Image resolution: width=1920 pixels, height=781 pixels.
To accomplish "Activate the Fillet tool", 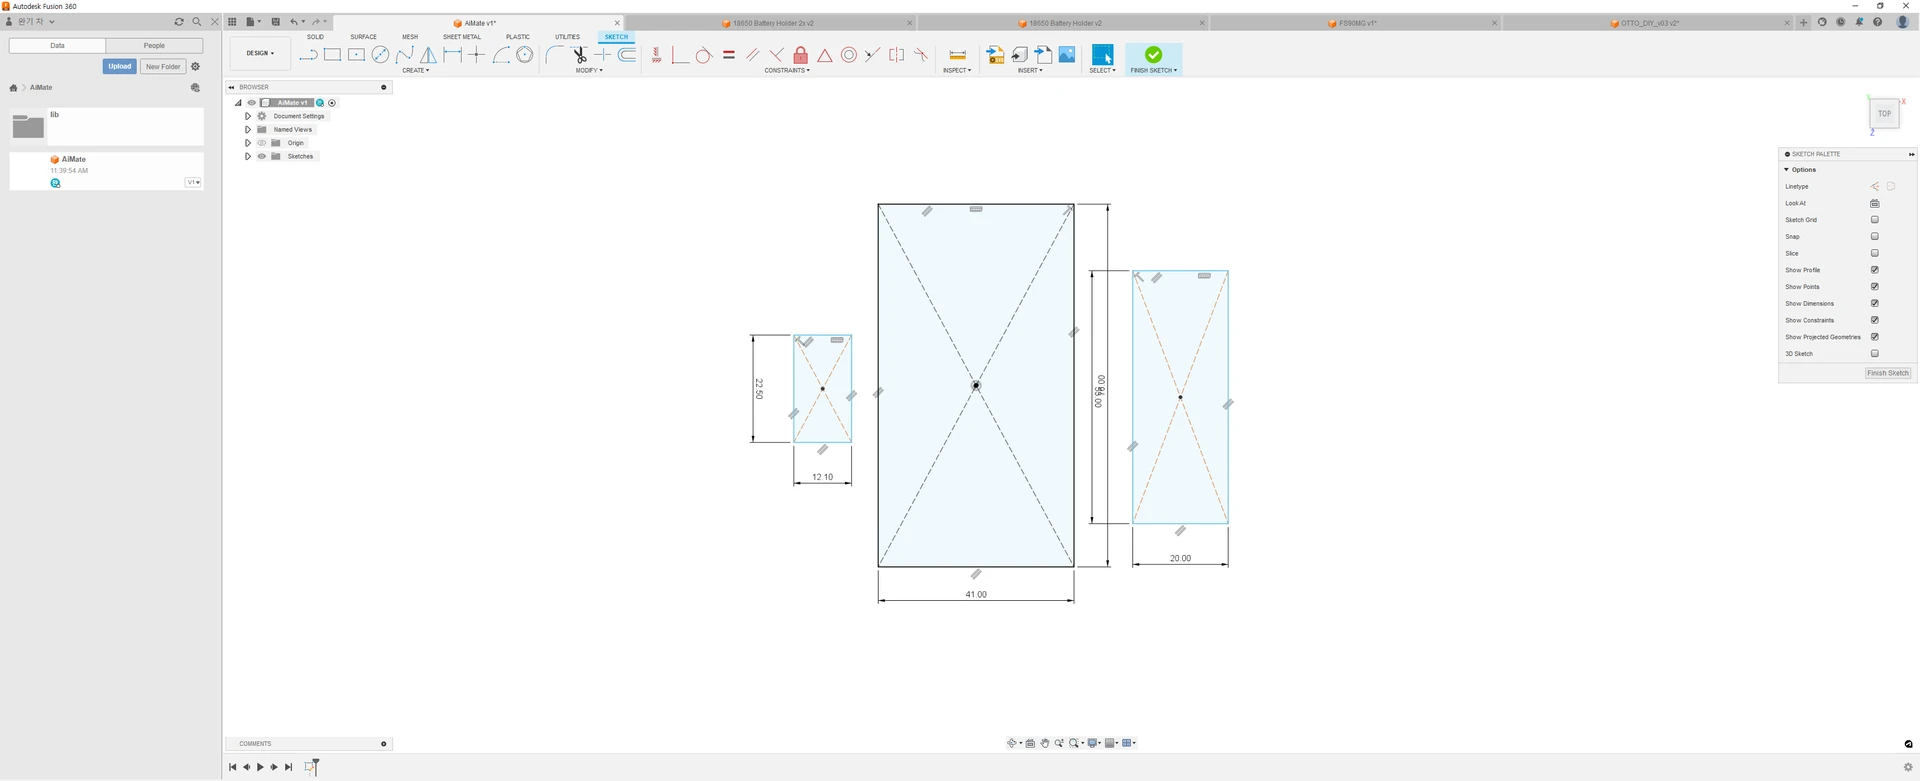I will pos(554,55).
